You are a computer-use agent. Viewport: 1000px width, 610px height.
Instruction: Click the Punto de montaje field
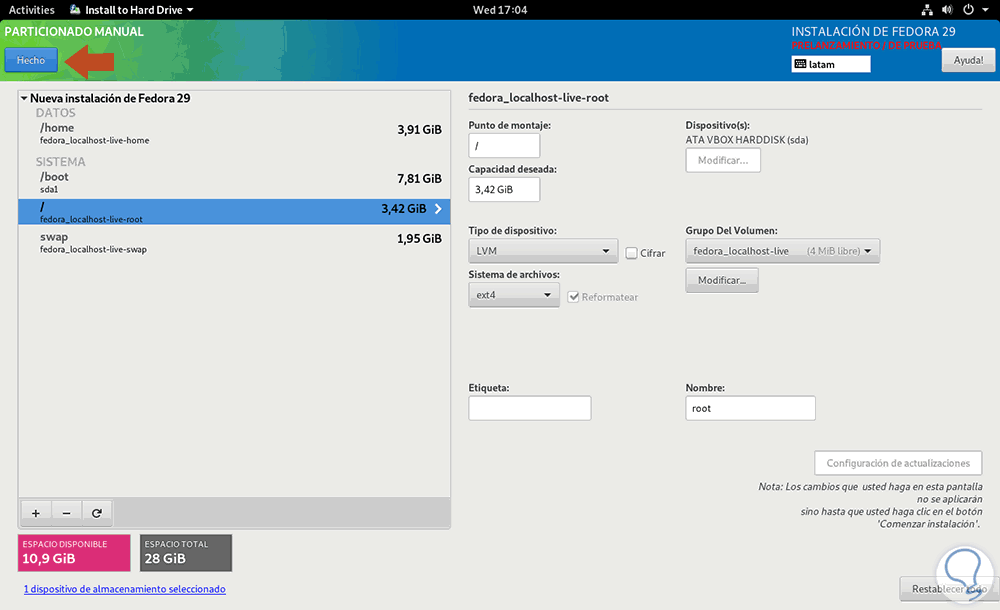click(504, 145)
